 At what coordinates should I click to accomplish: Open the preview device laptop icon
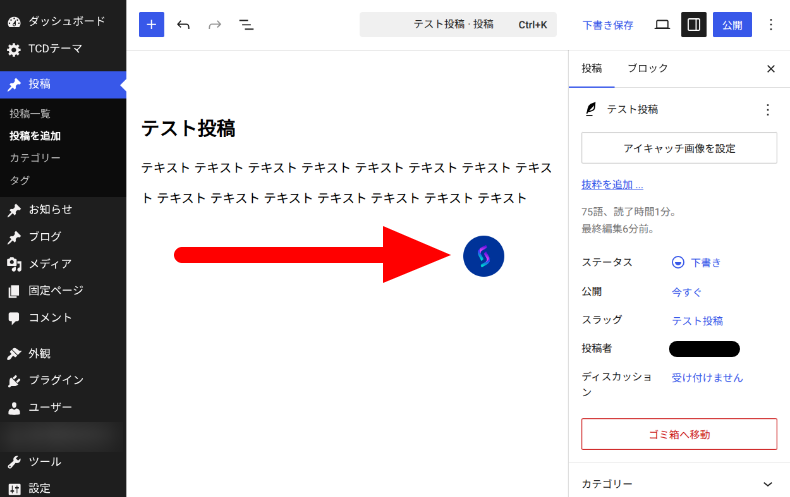662,25
